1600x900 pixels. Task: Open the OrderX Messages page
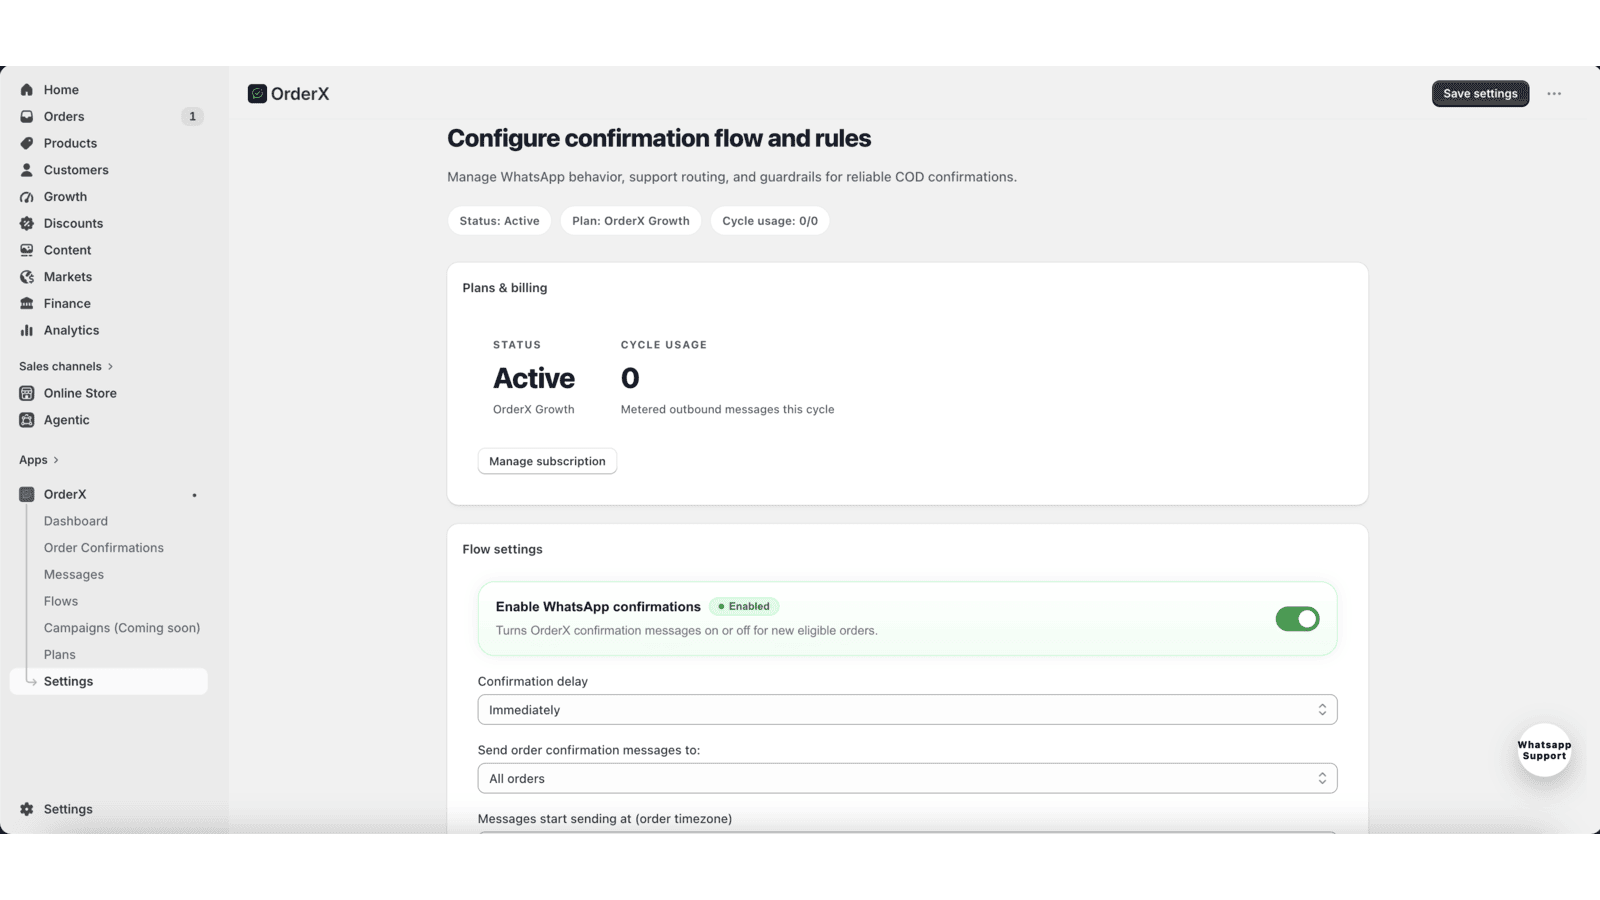tap(74, 575)
